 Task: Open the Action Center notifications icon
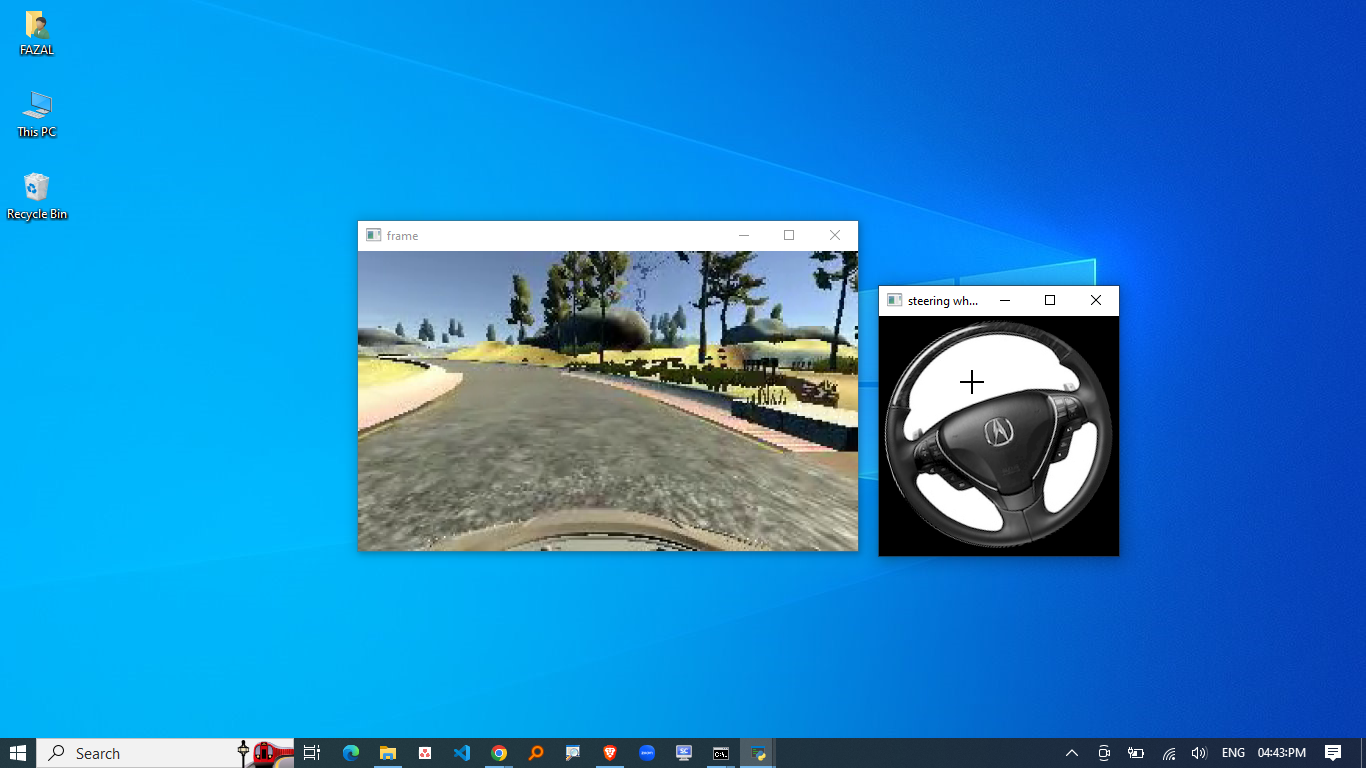tap(1333, 753)
